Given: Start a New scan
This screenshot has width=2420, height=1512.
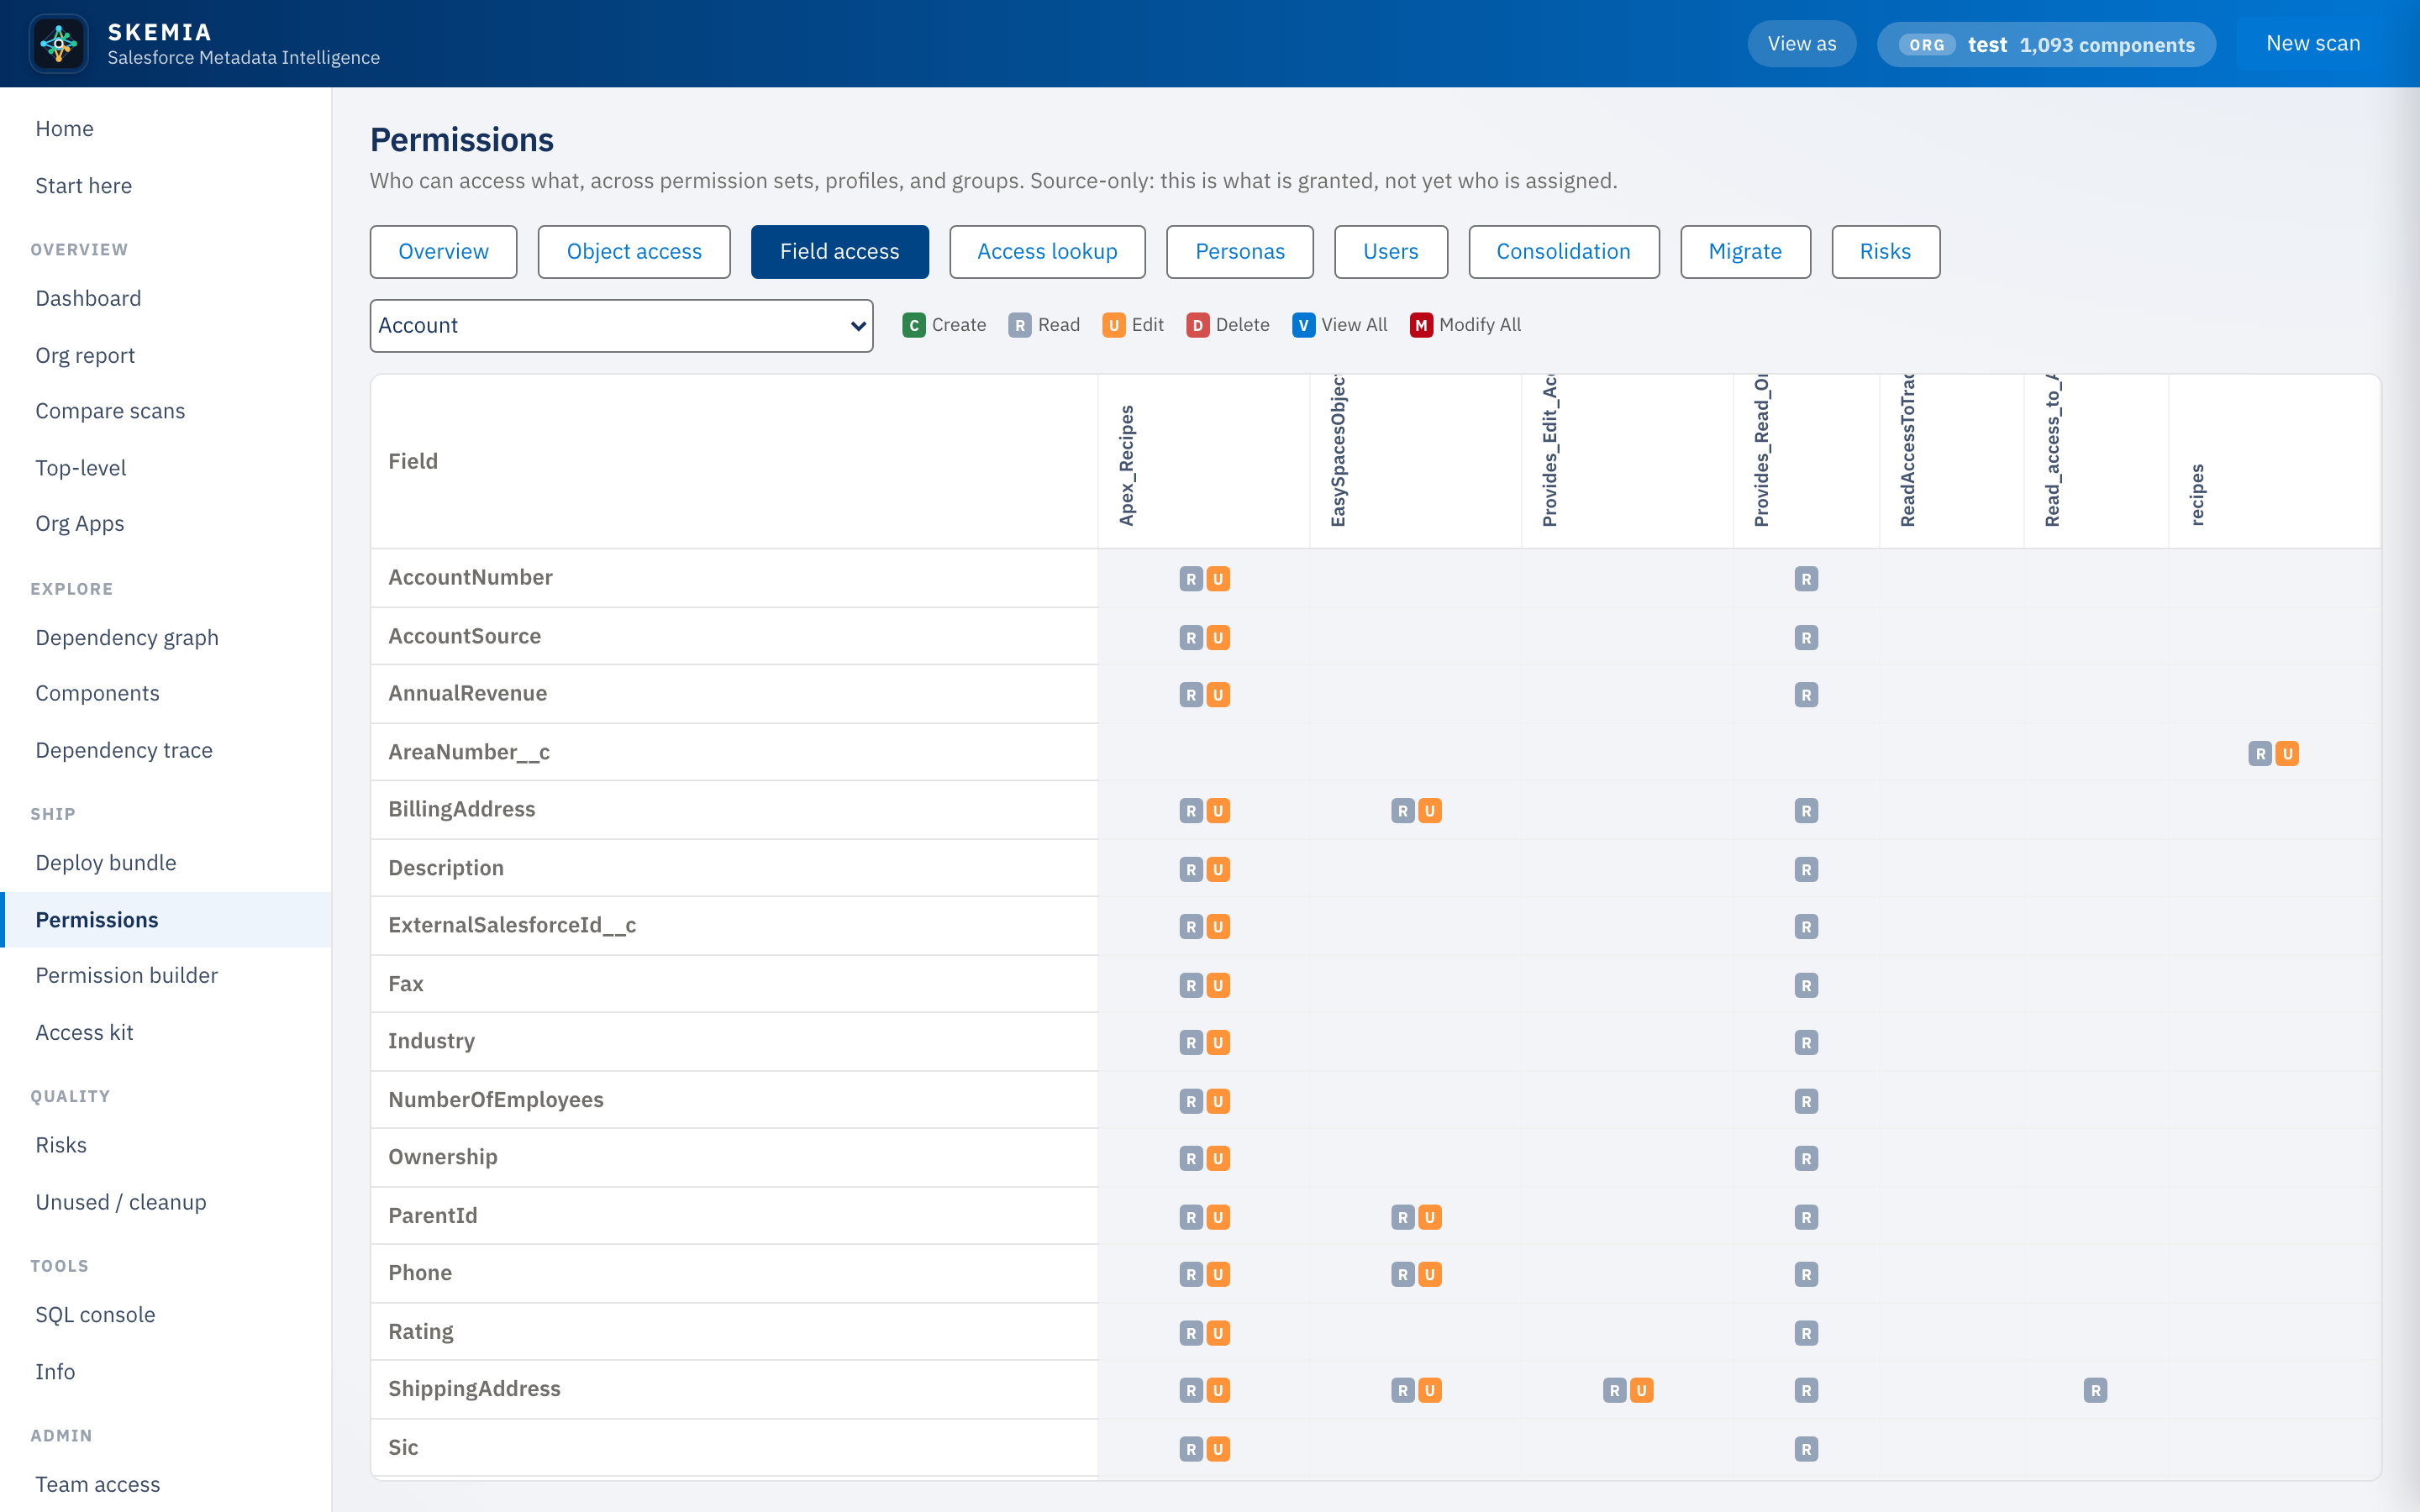Looking at the screenshot, I should tap(2313, 44).
